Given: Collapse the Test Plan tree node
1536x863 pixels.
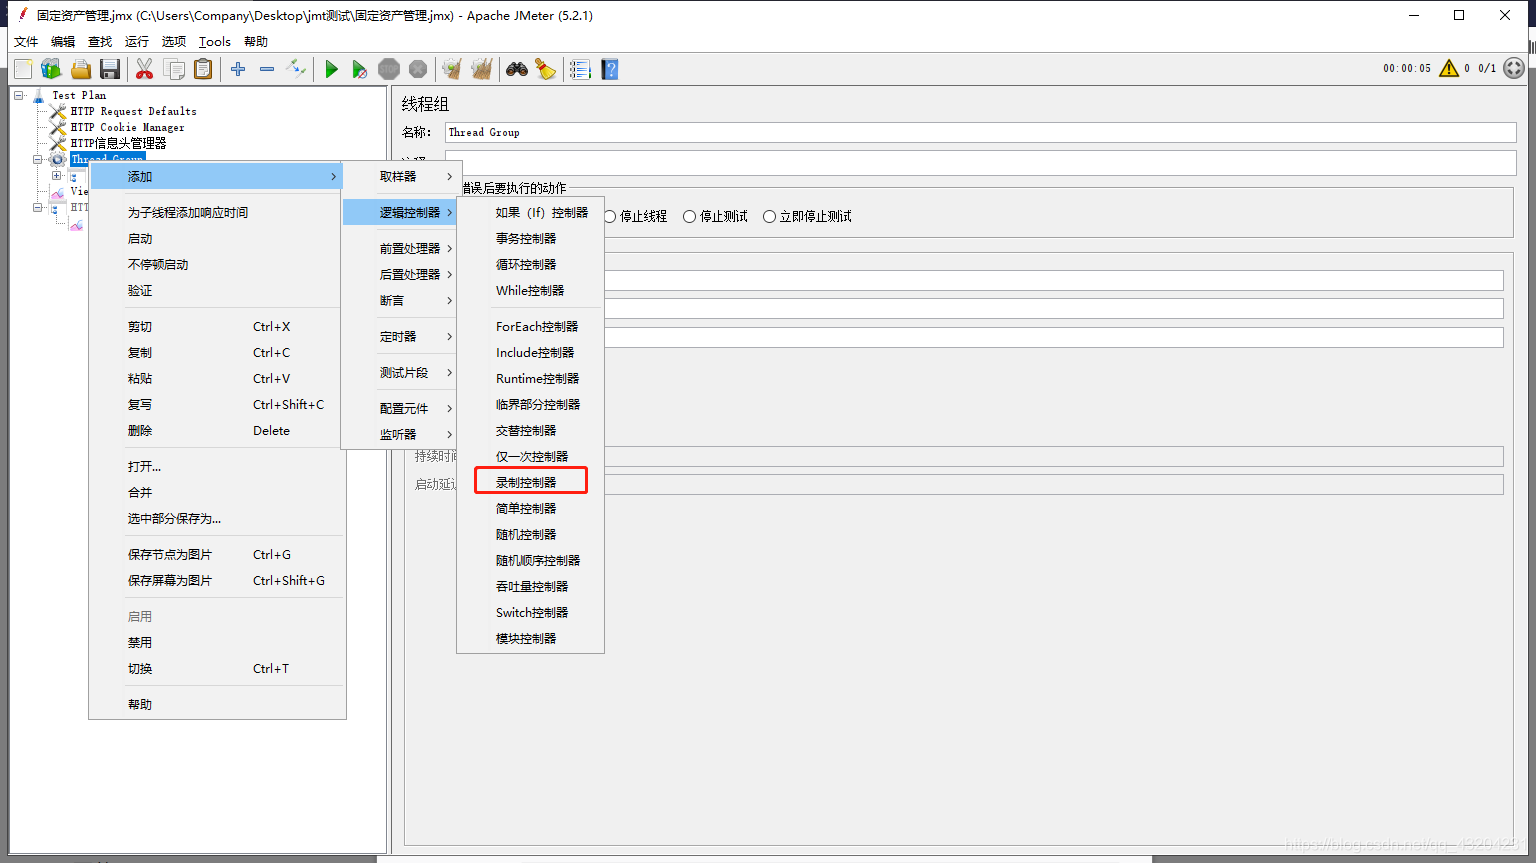Looking at the screenshot, I should tap(18, 96).
